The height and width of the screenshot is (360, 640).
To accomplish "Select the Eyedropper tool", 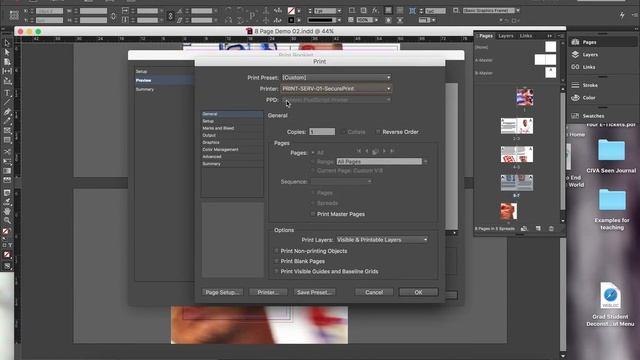I will (7, 202).
